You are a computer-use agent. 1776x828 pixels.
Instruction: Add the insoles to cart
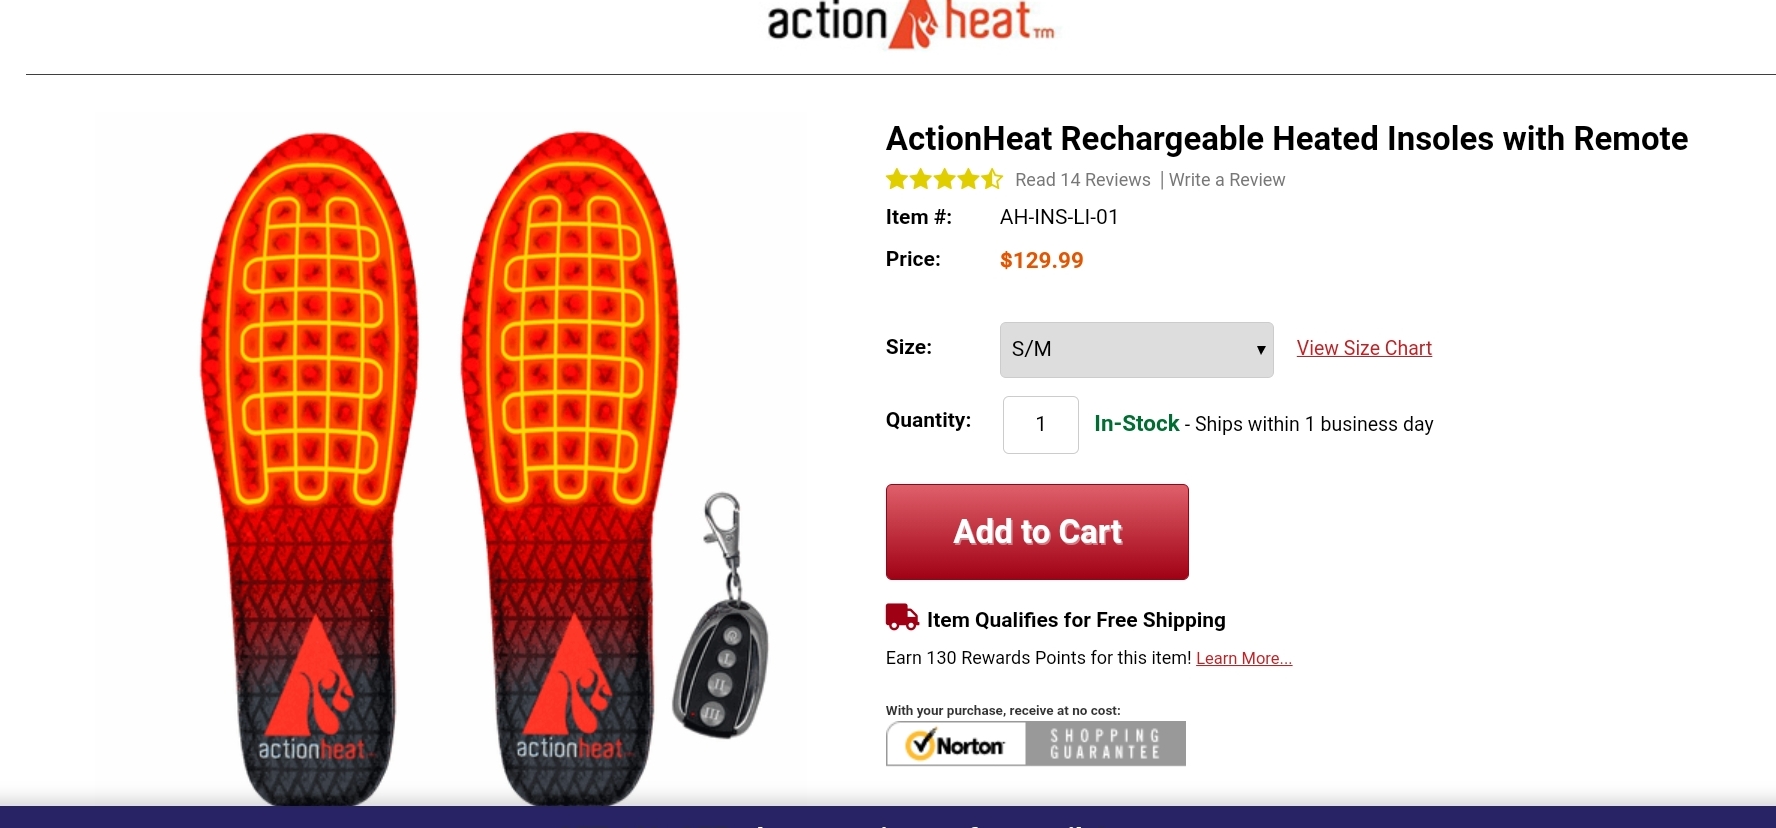pos(1037,532)
